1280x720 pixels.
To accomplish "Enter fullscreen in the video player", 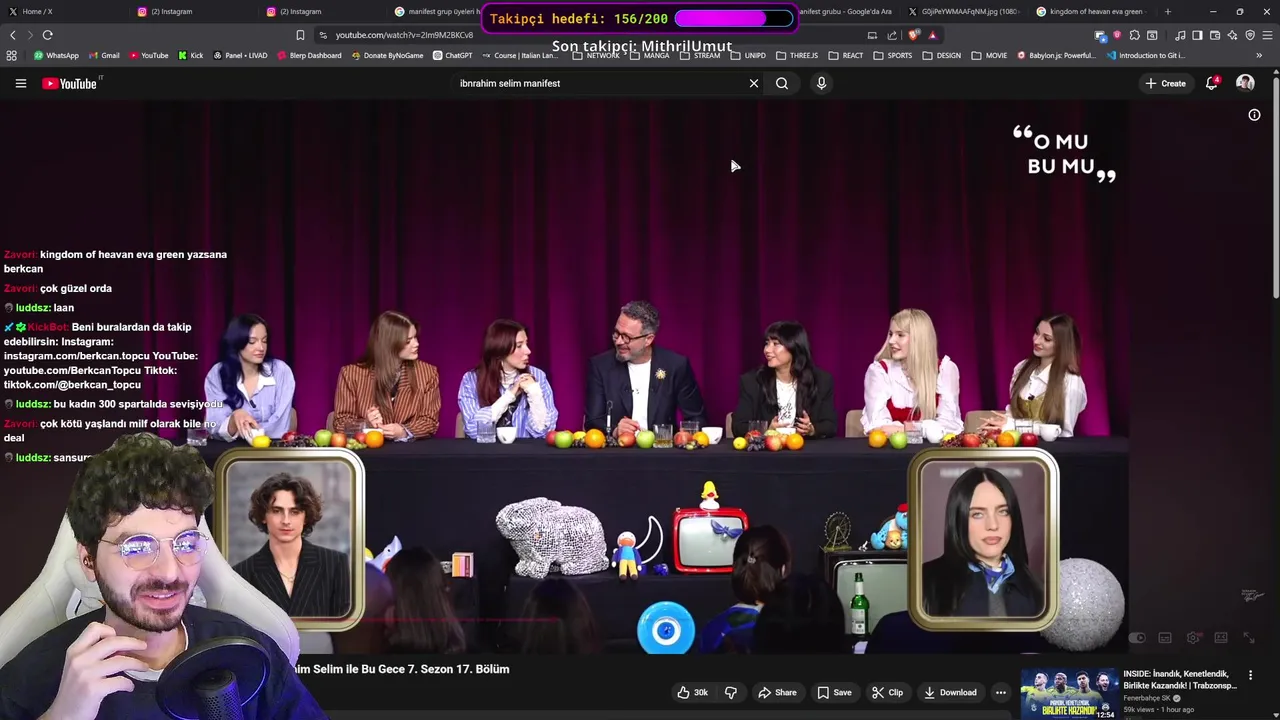I will click(1249, 637).
